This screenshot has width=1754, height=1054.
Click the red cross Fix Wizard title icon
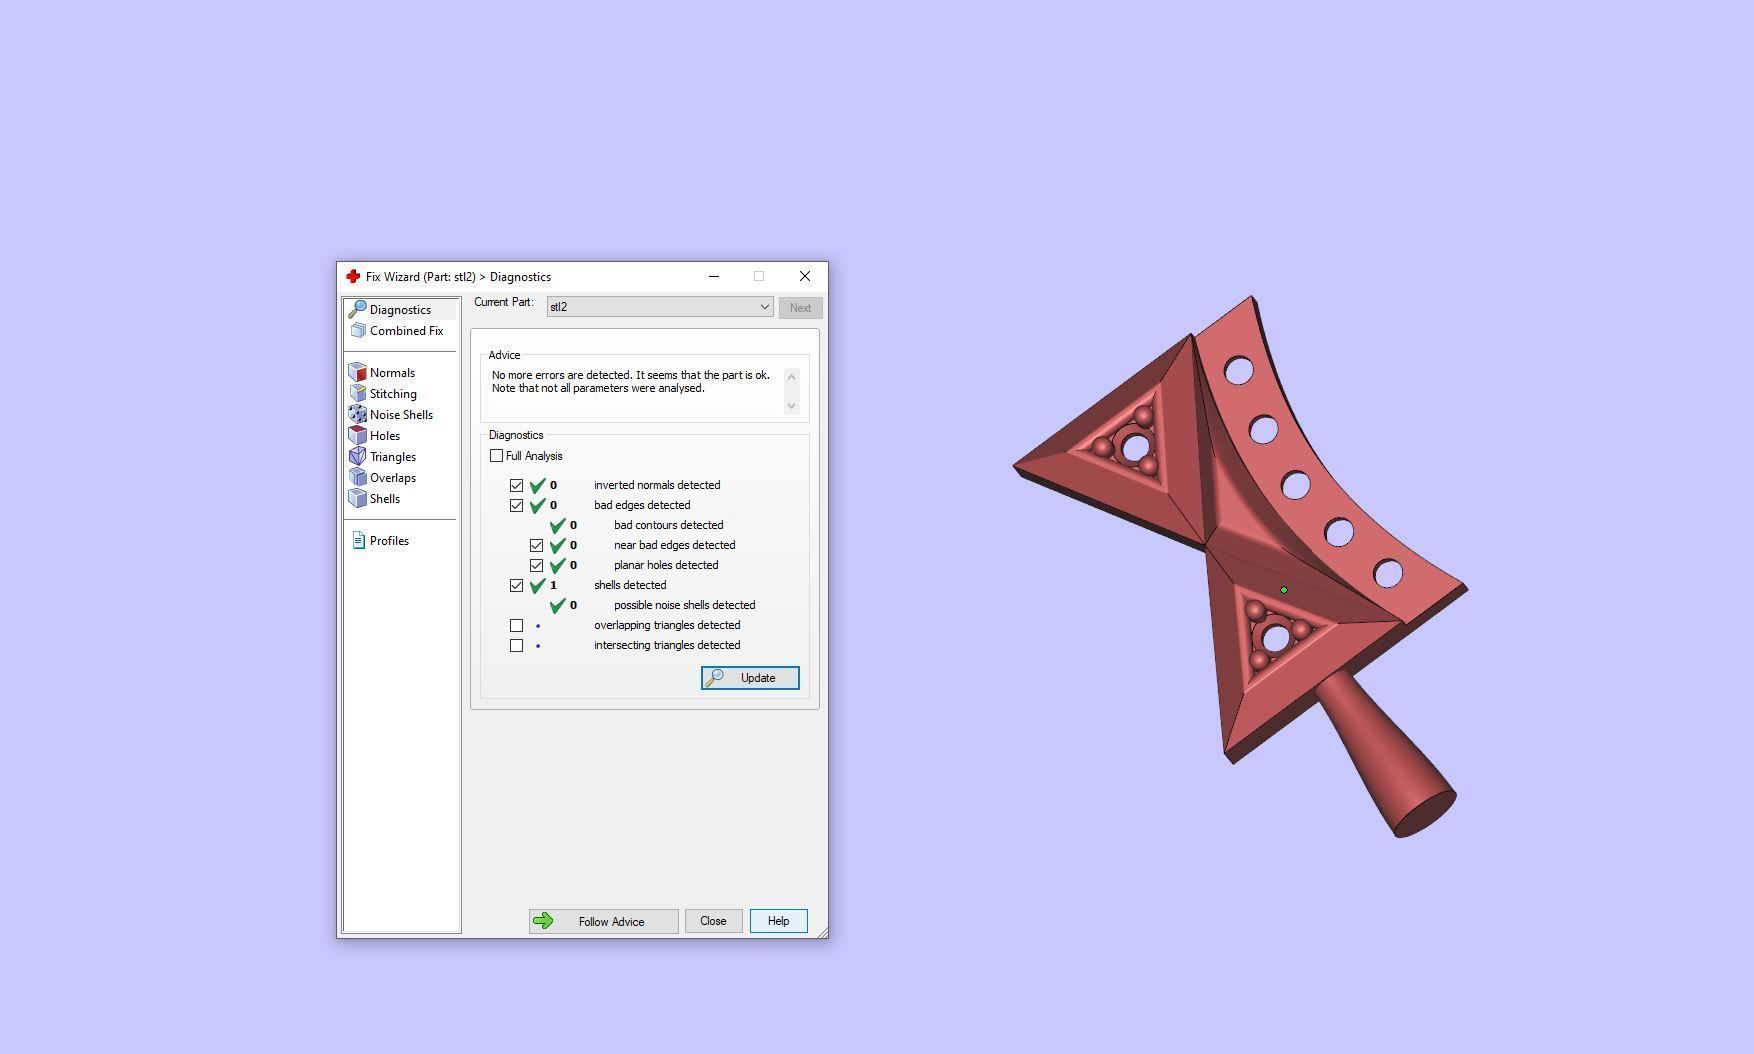coord(352,277)
